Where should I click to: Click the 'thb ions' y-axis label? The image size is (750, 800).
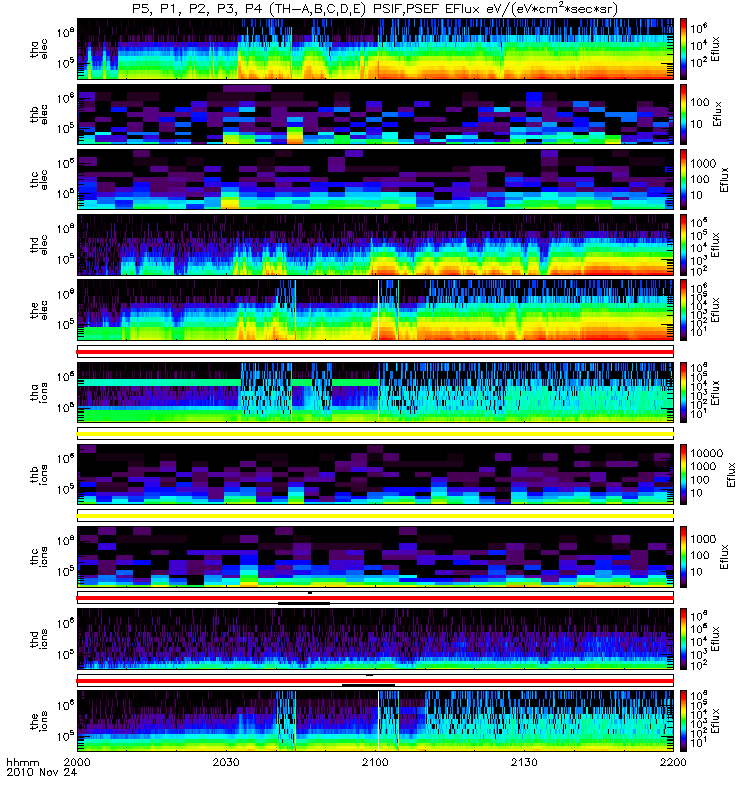pos(39,474)
